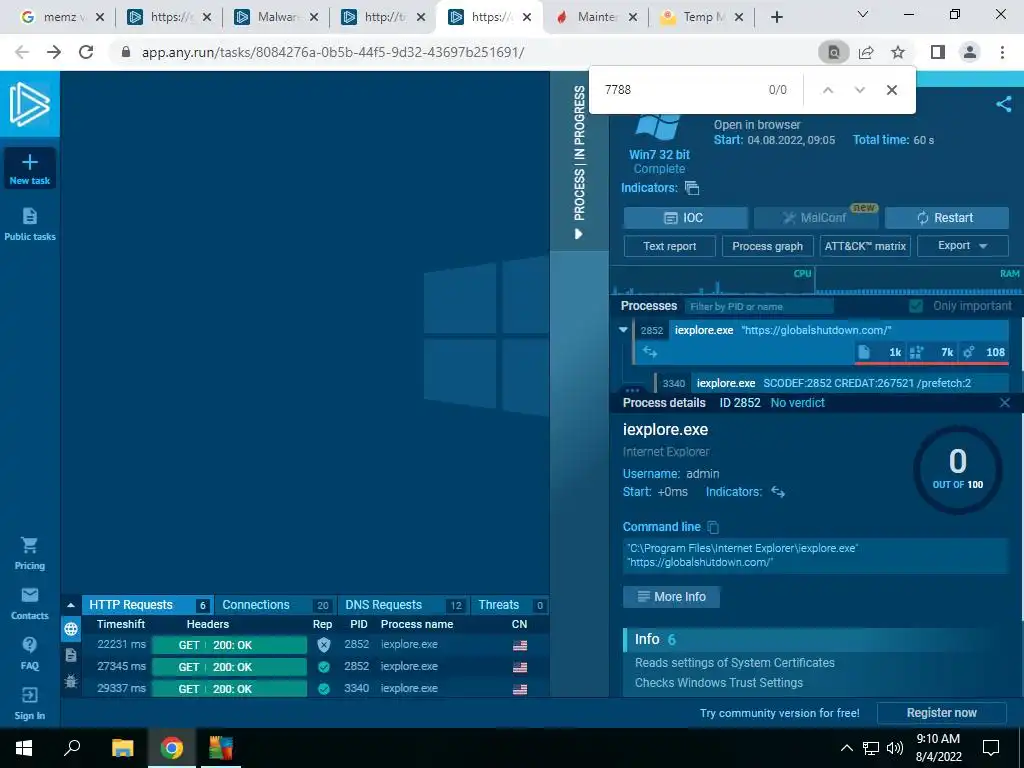The width and height of the screenshot is (1024, 768).
Task: Collapse bottom network panel arrow
Action: (71, 605)
